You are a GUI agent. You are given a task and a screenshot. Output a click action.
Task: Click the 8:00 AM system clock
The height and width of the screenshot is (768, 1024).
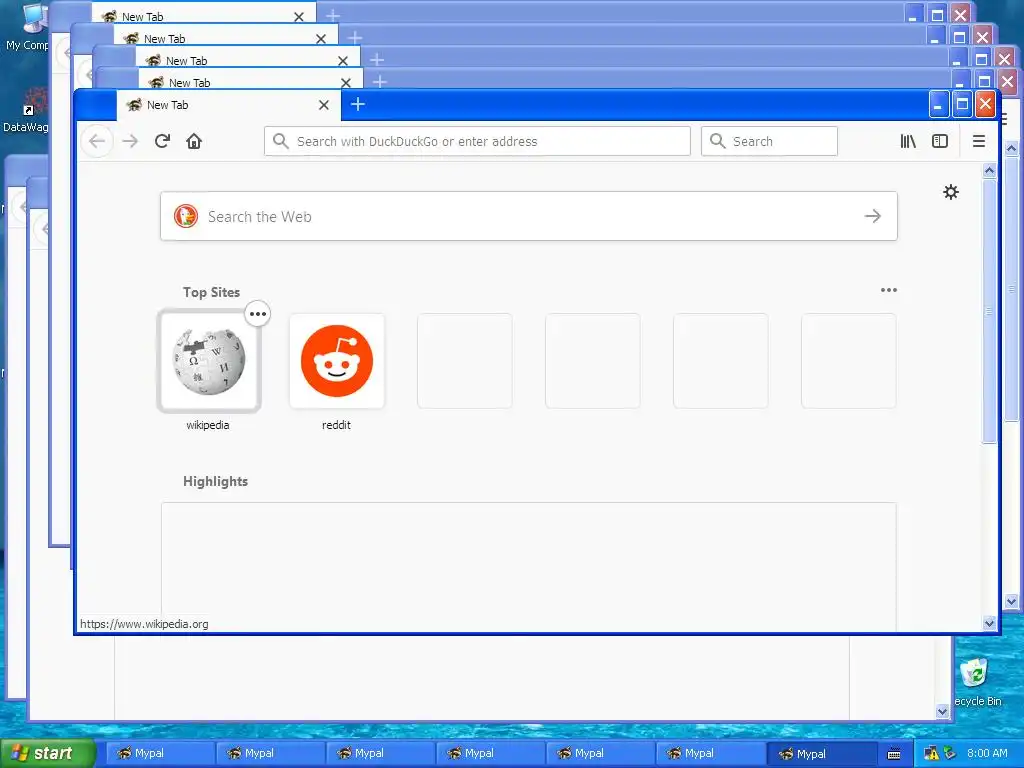[x=987, y=753]
